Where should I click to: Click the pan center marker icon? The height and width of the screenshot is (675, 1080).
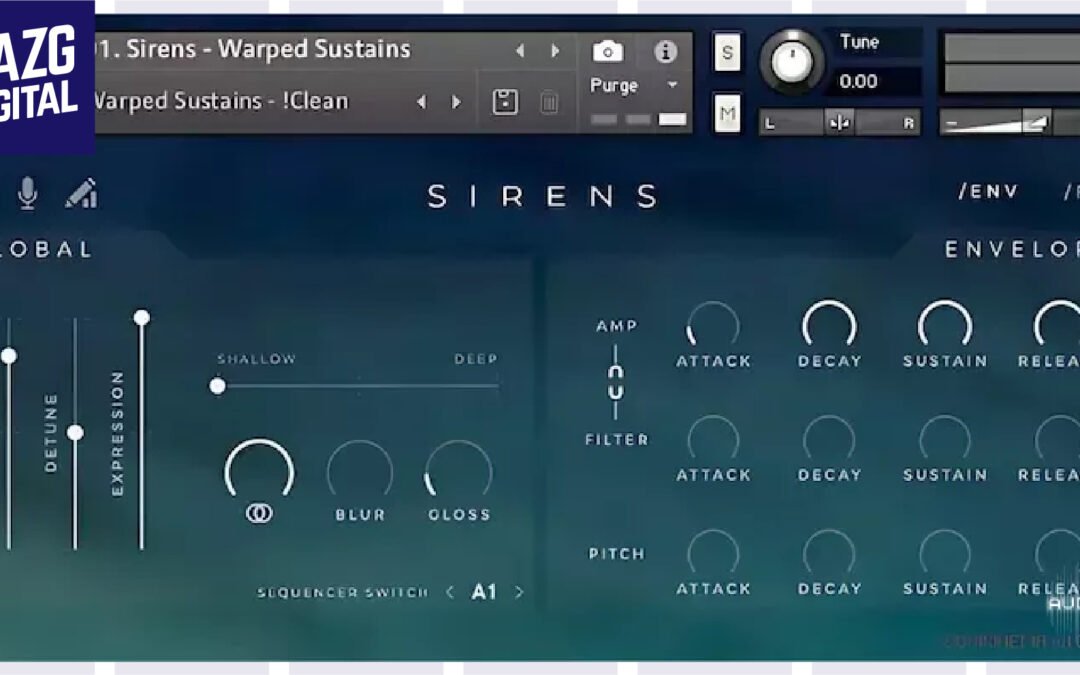[x=839, y=123]
